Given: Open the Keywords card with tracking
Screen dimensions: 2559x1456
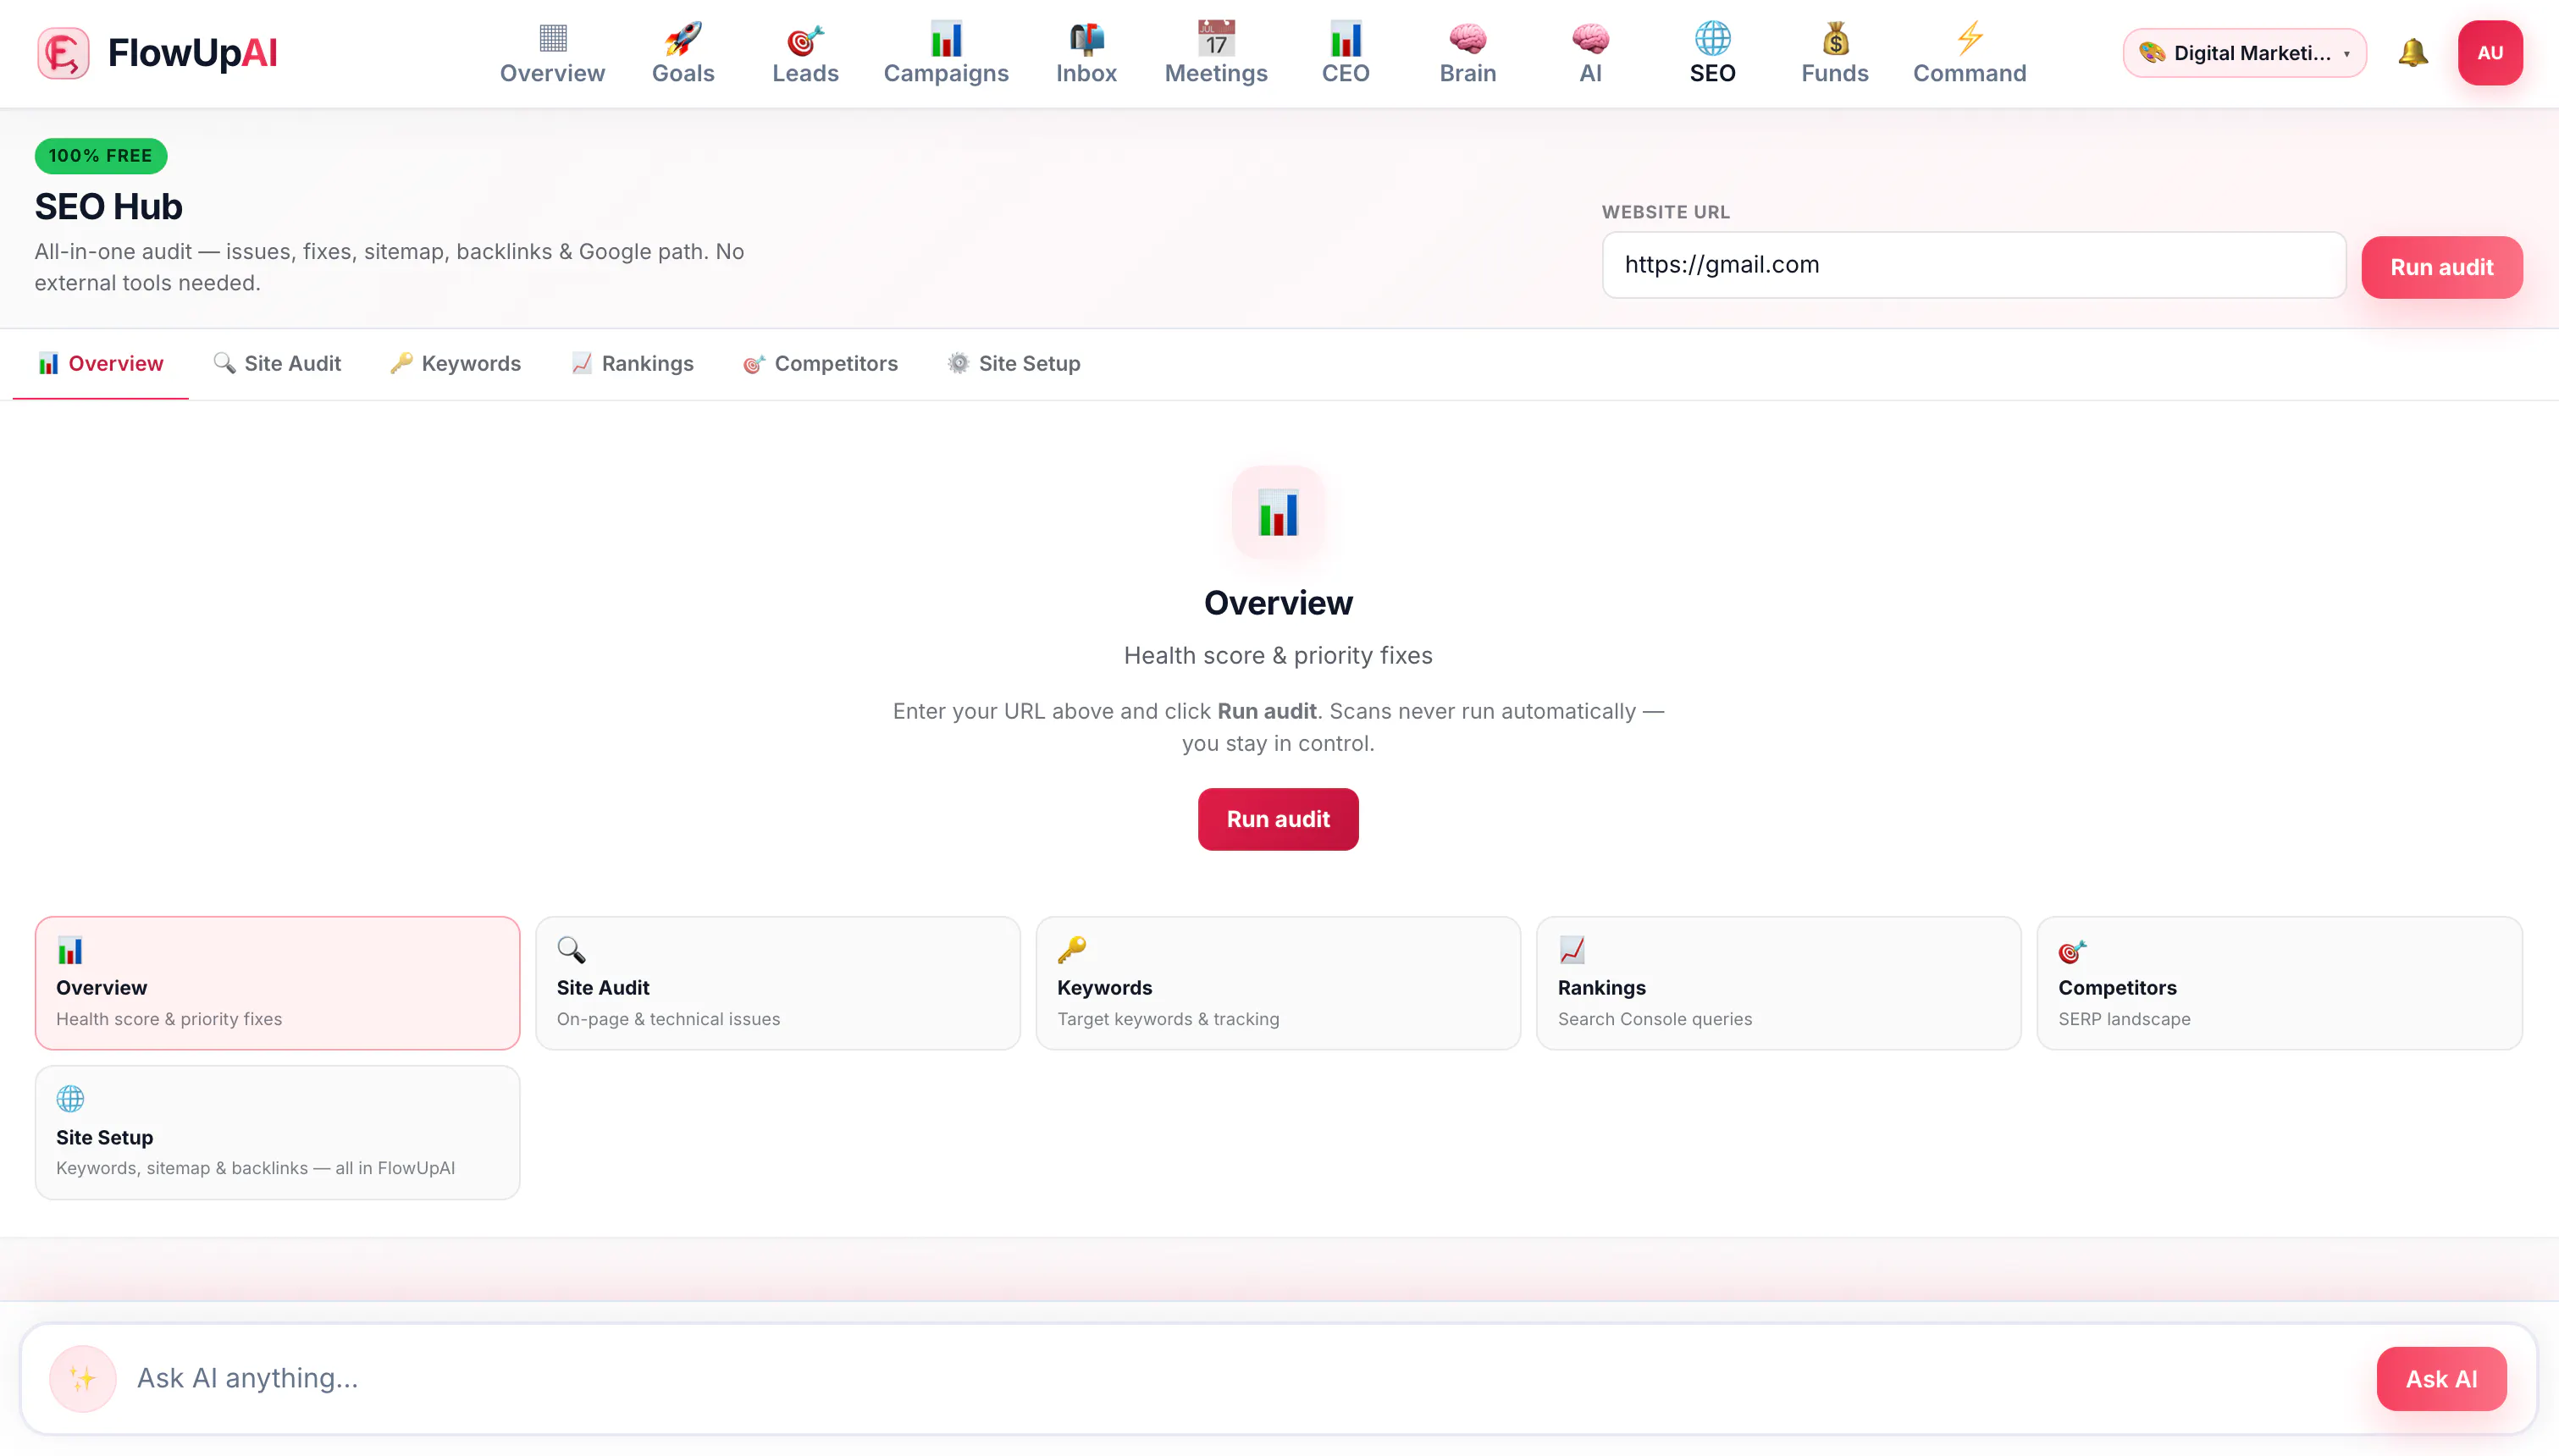Looking at the screenshot, I should click(x=1278, y=982).
